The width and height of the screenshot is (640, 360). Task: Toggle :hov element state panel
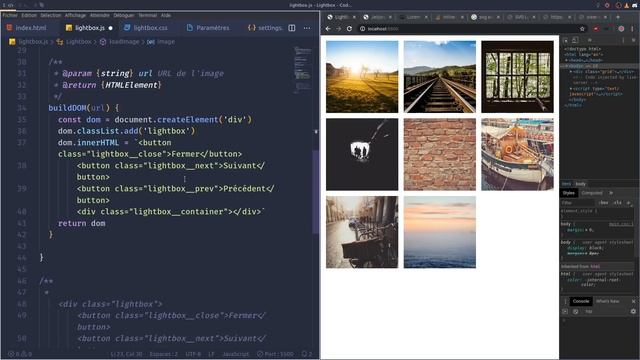coord(604,202)
